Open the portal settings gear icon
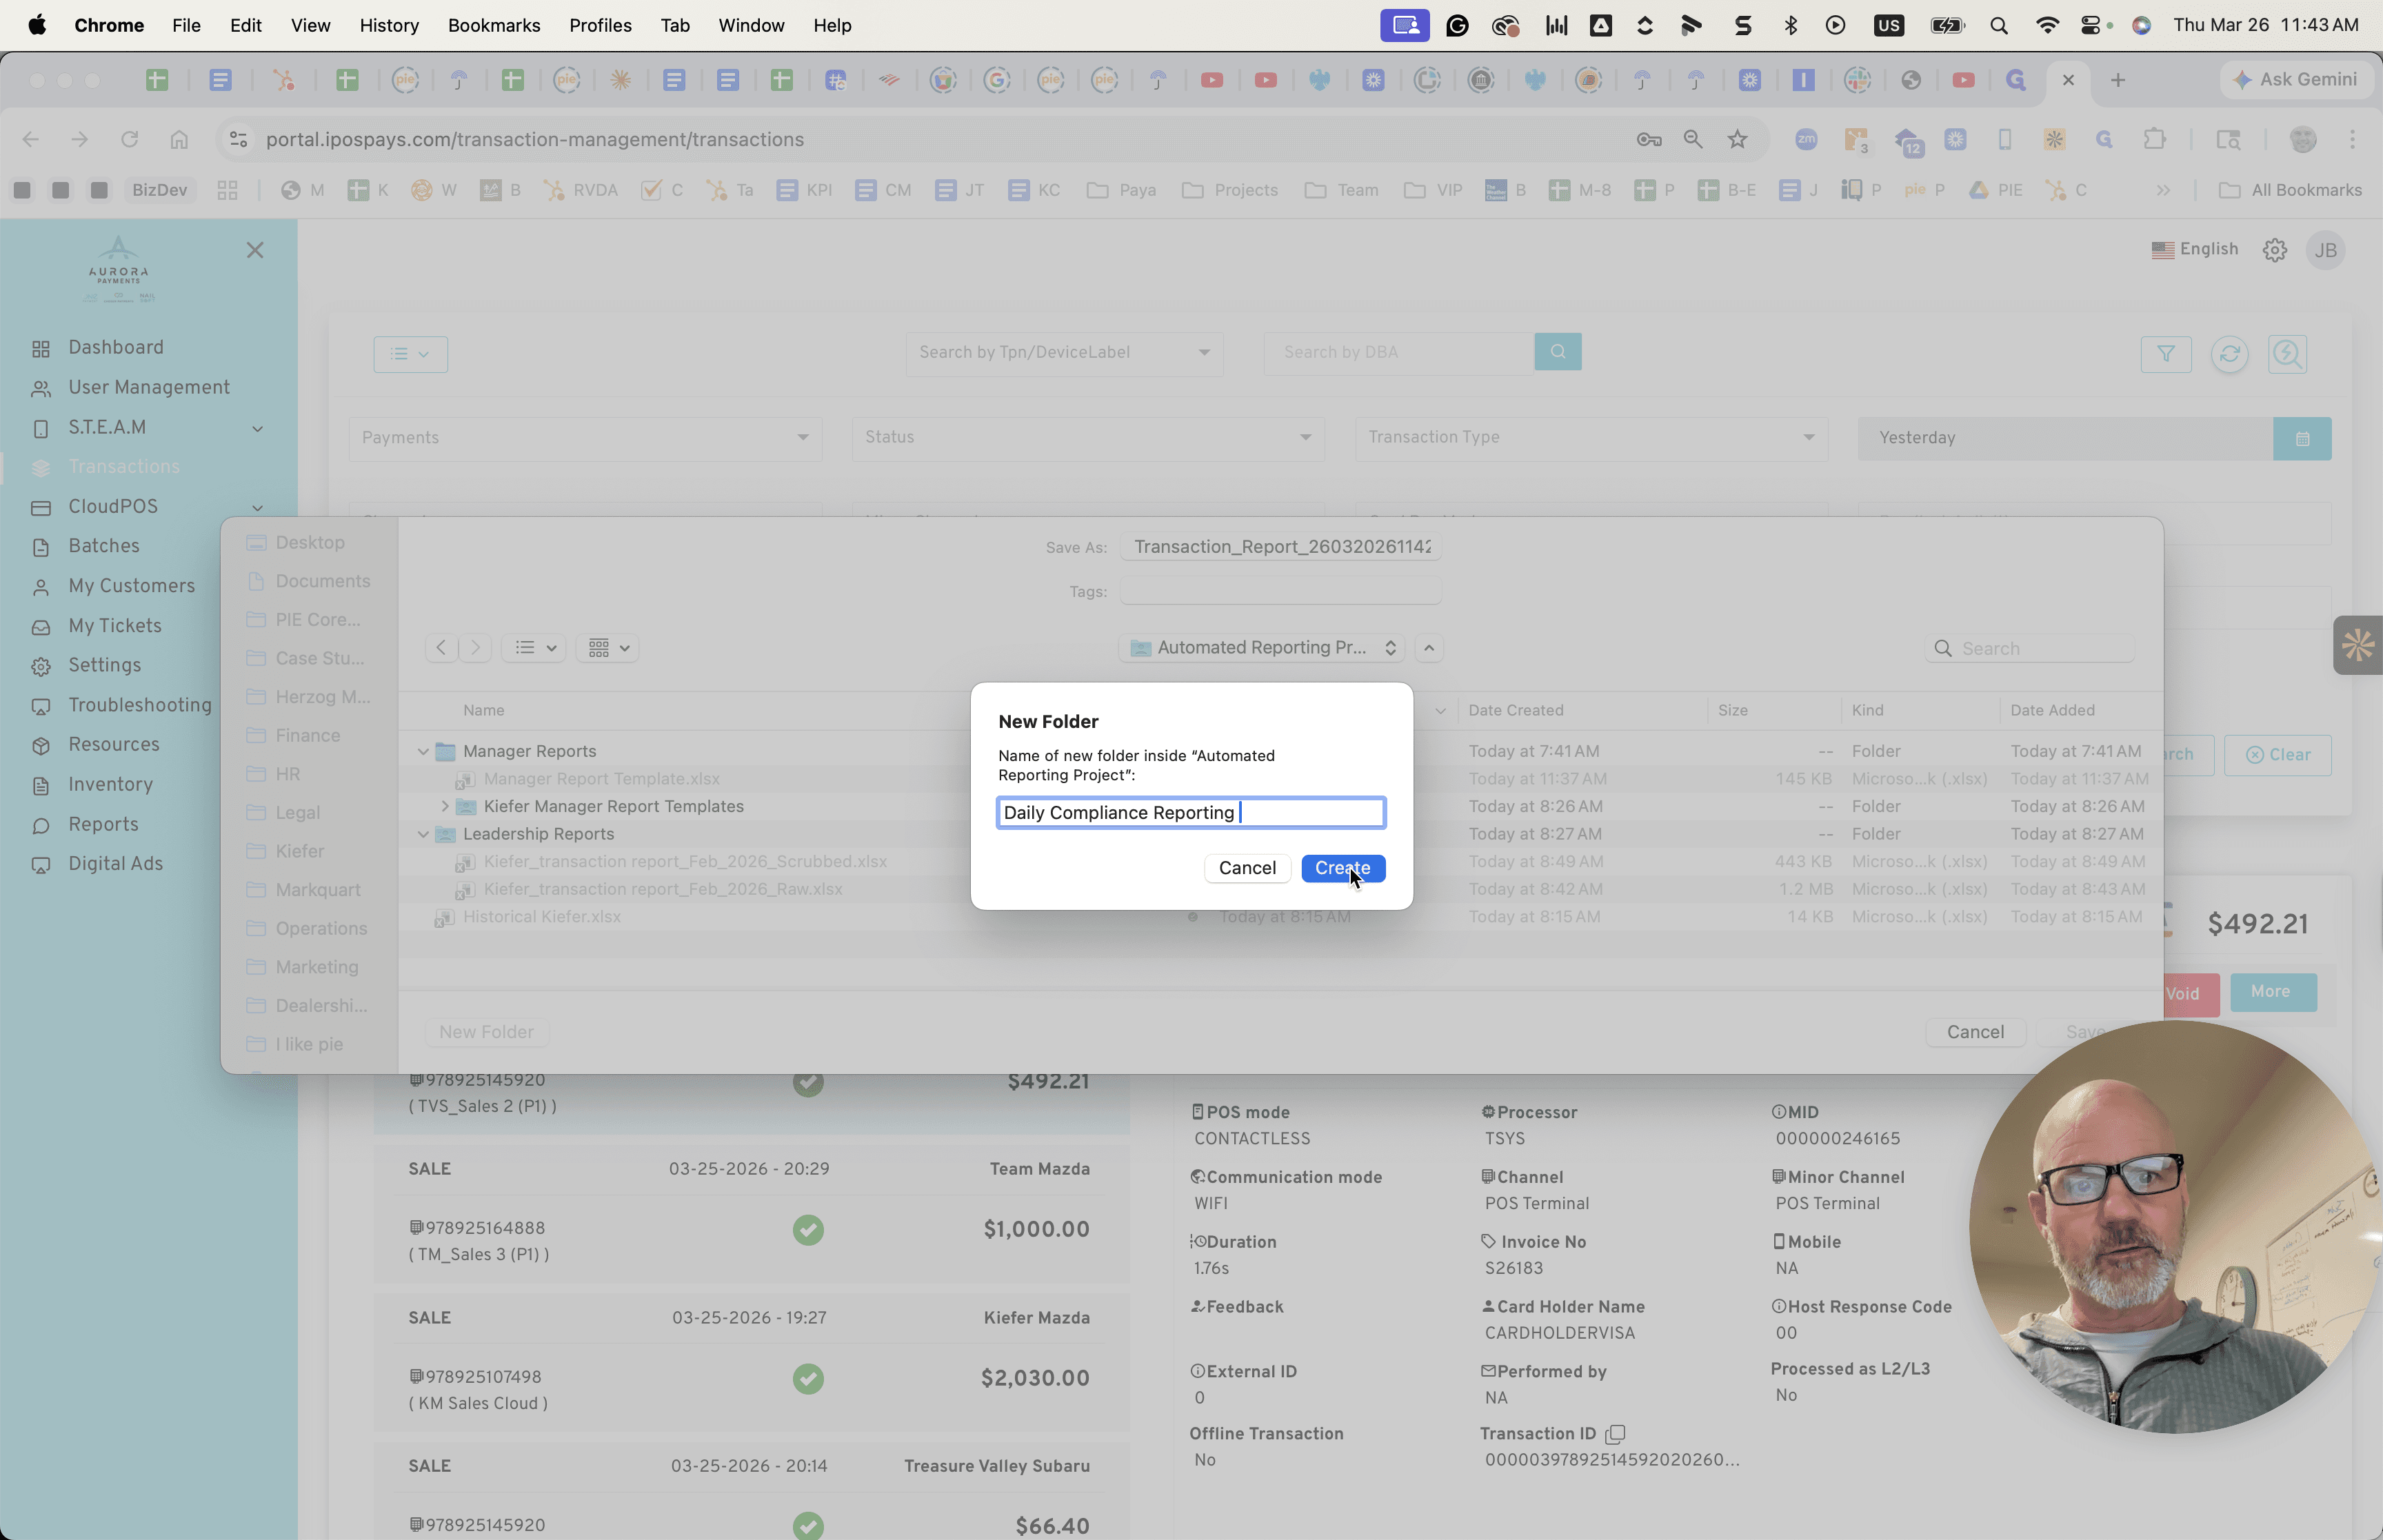The width and height of the screenshot is (2383, 1540). [2275, 250]
